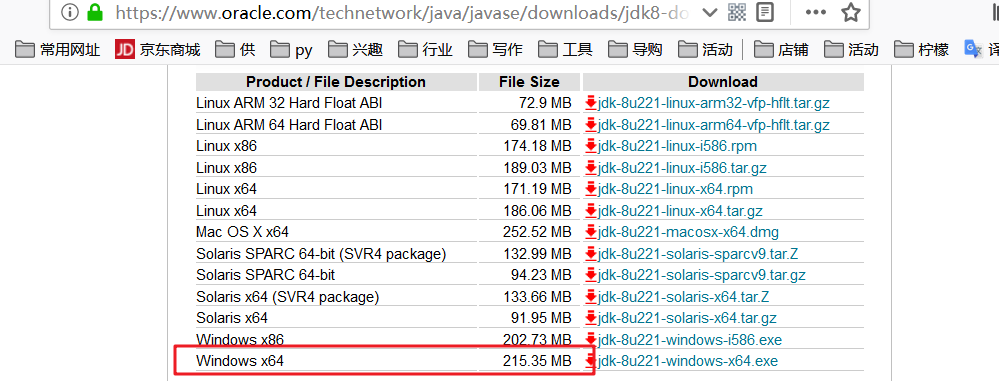Select the 72.9 MB file size cell
999x381 pixels.
529,103
